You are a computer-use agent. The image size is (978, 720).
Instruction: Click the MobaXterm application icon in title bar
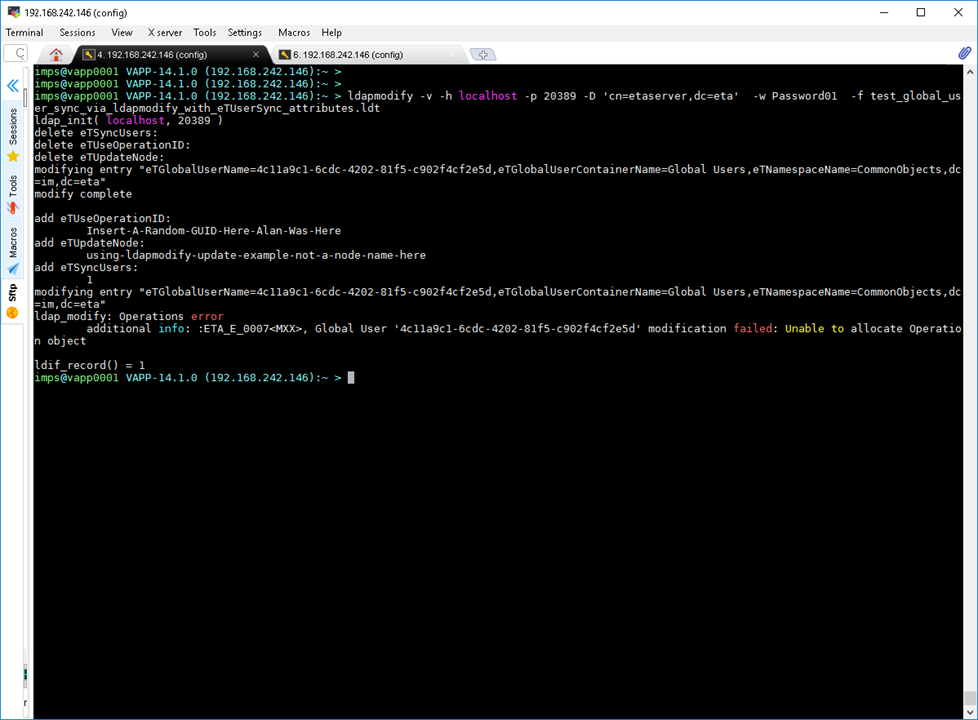pos(13,12)
